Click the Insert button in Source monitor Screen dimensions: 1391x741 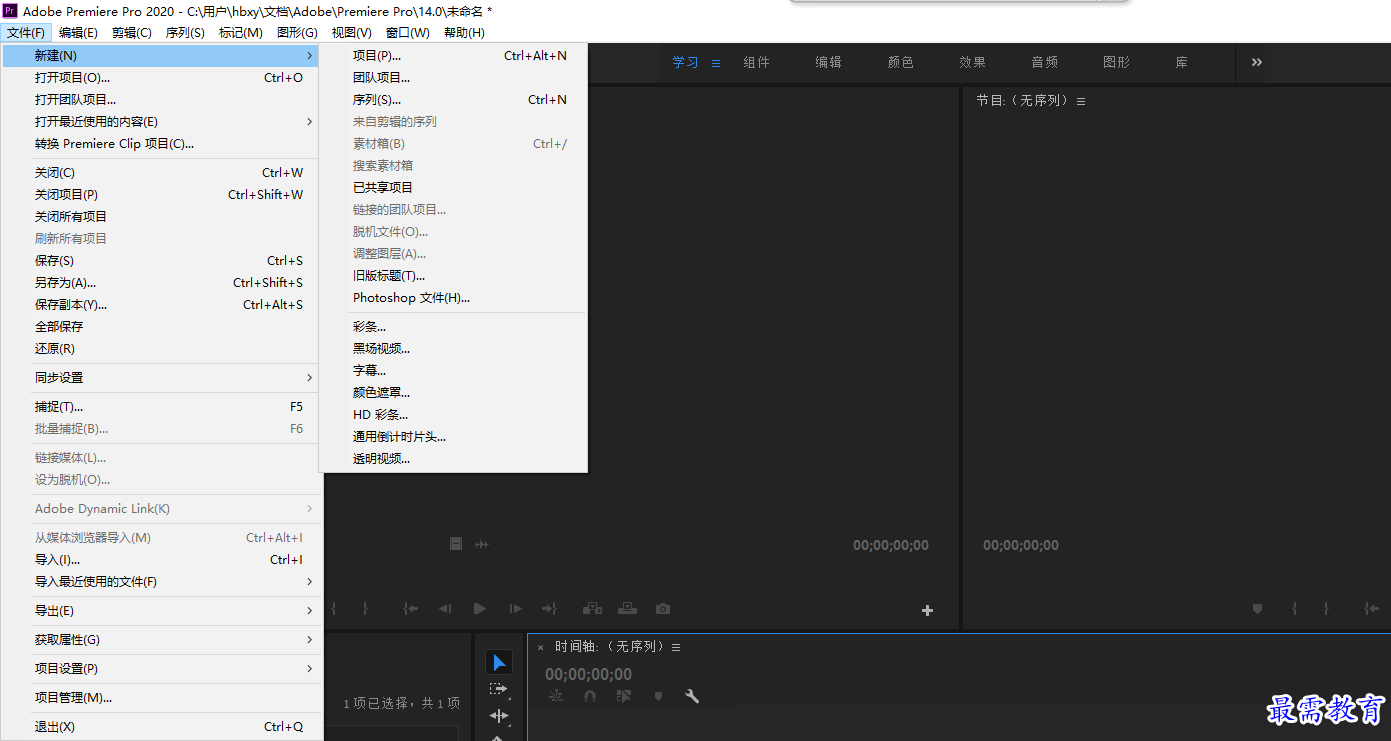(593, 608)
